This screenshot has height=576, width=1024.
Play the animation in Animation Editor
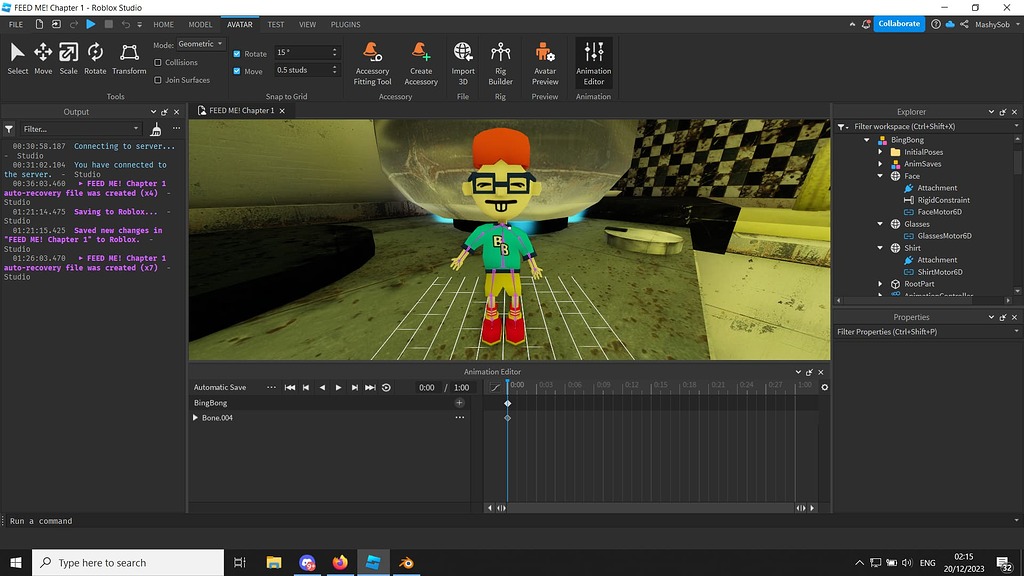pyautogui.click(x=338, y=386)
